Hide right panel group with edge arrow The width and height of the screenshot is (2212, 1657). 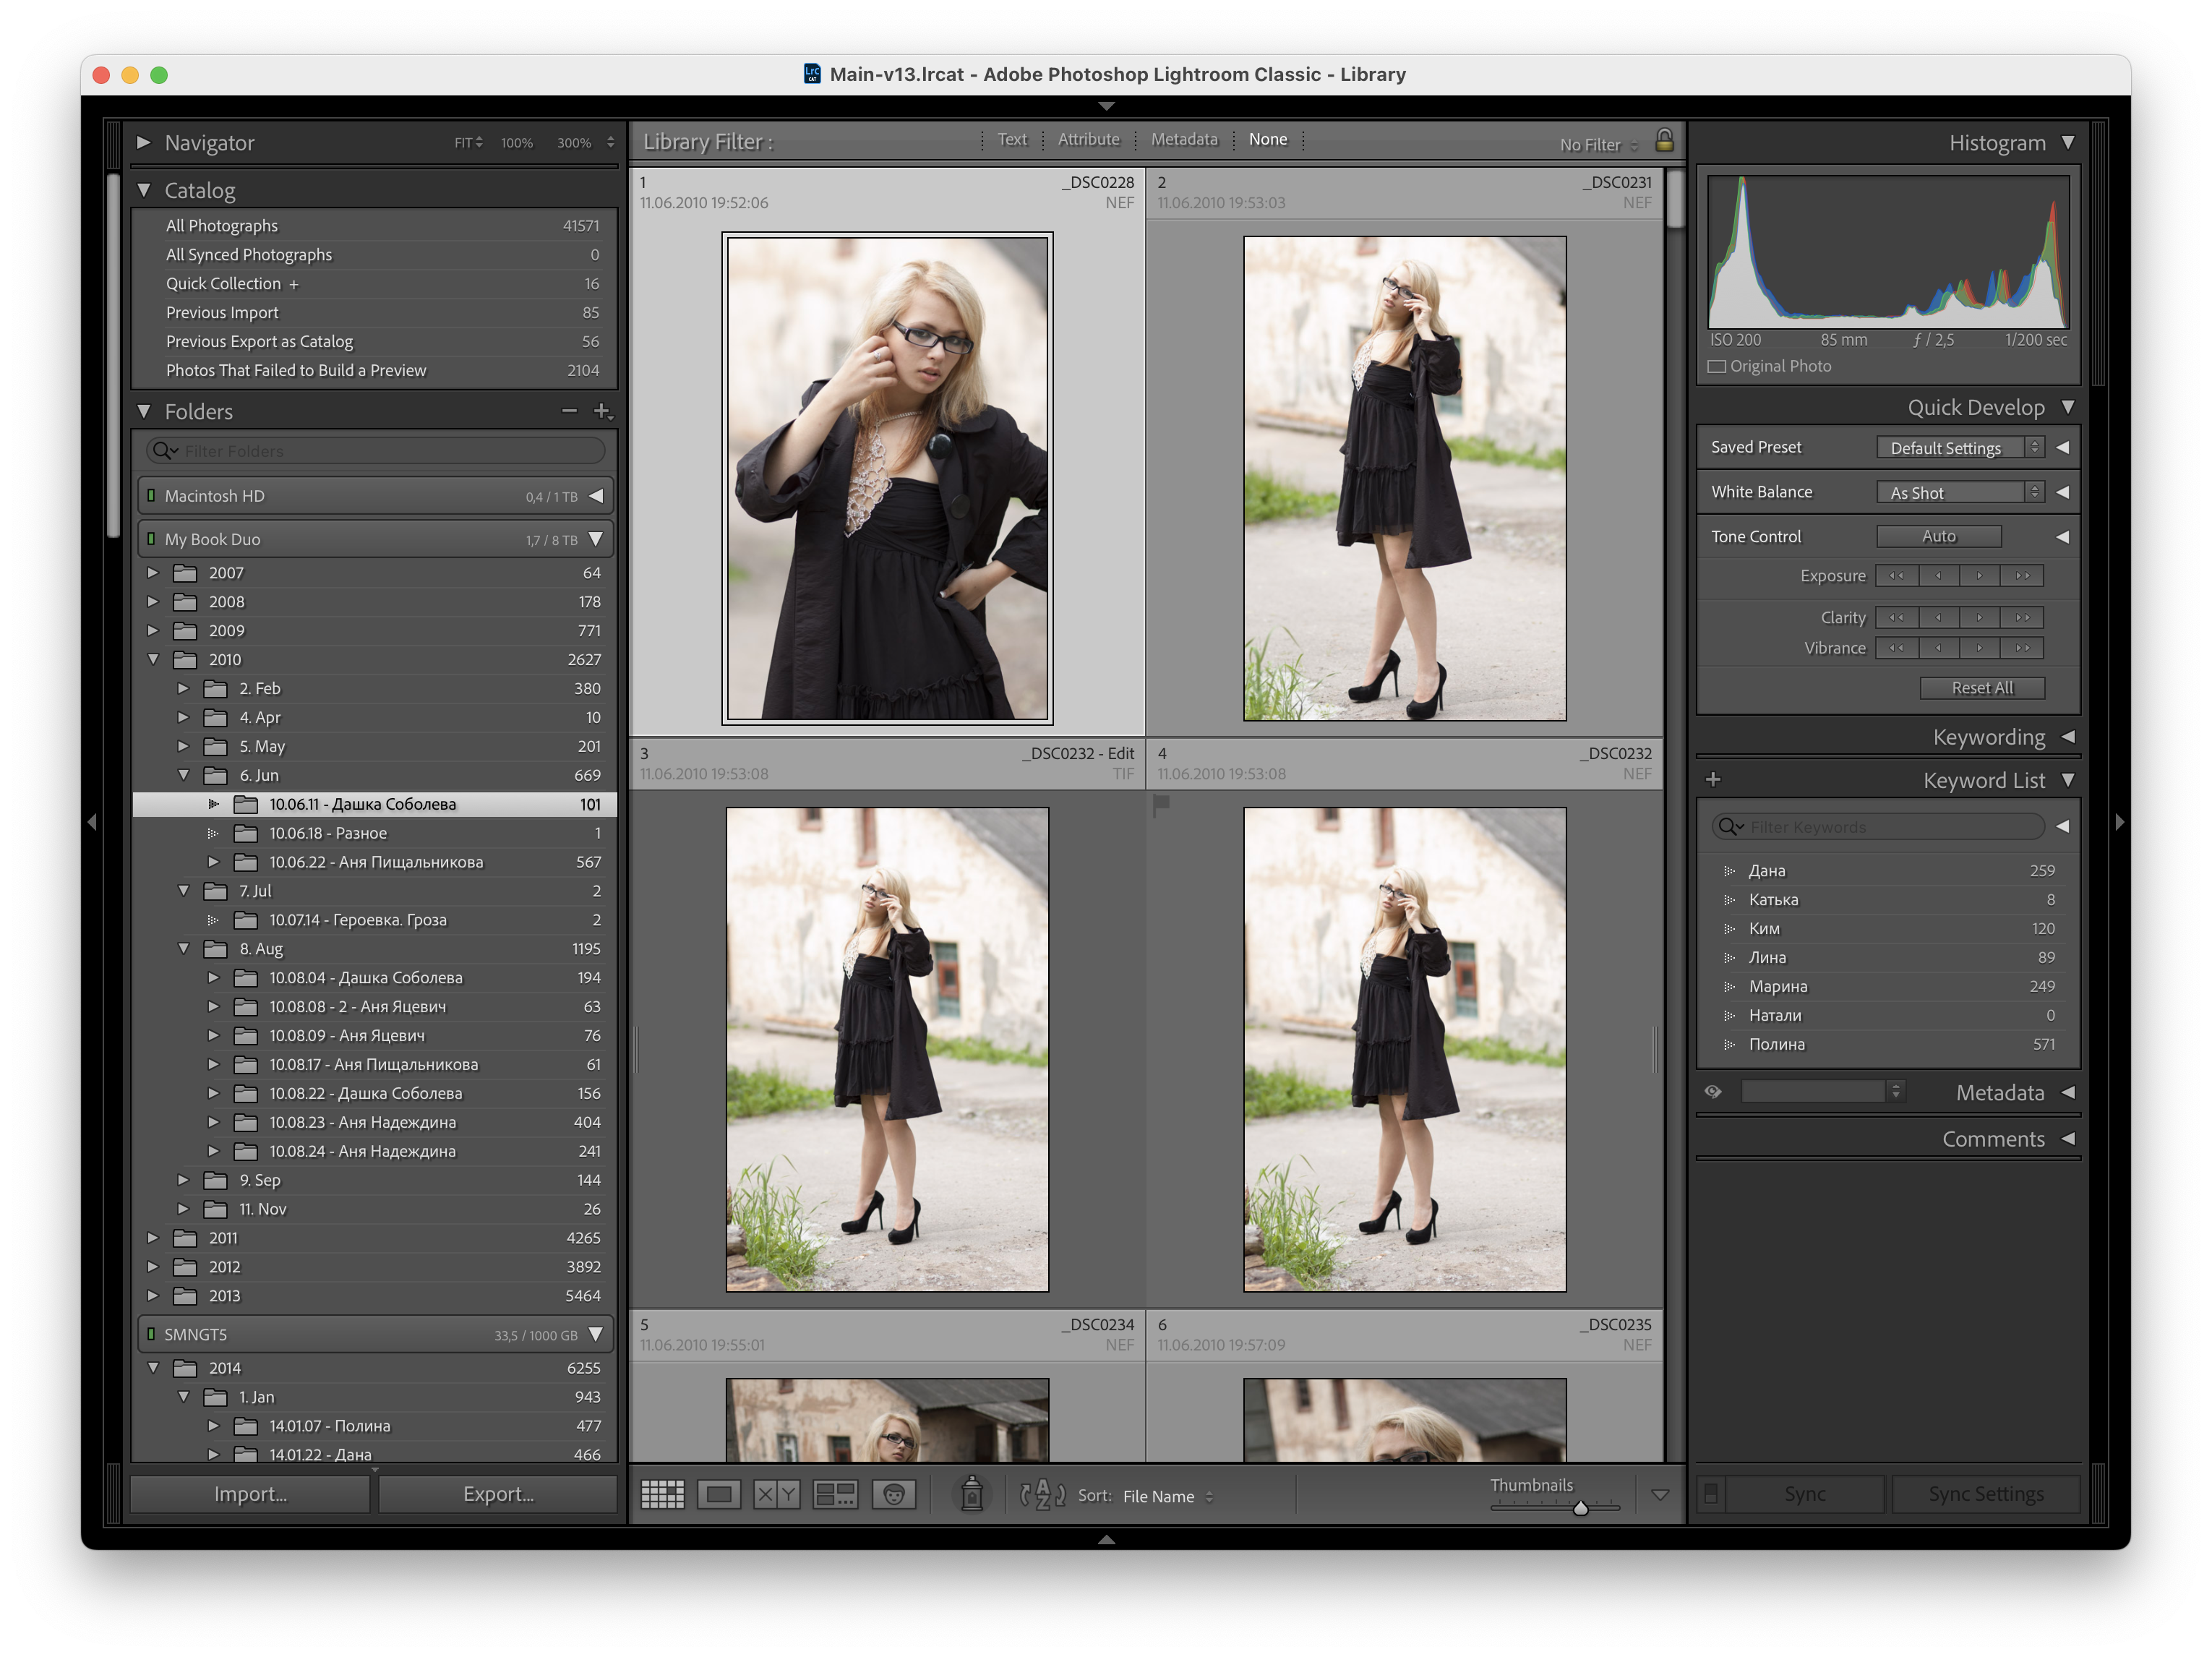pos(2119,822)
